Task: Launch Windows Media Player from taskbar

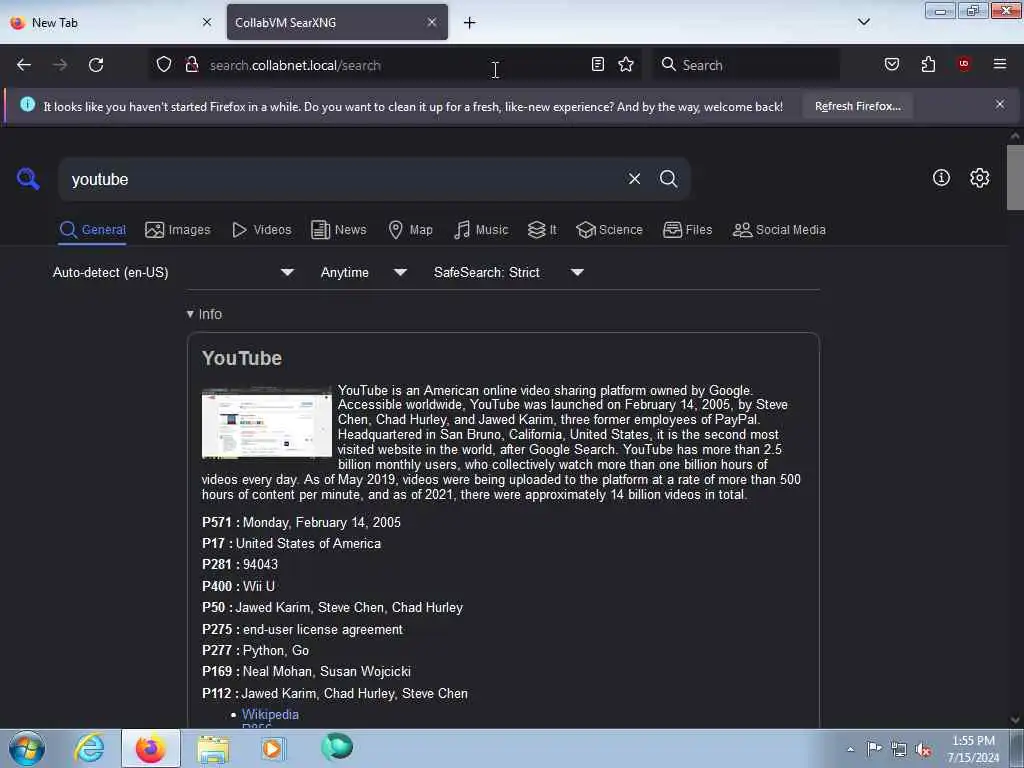Action: pos(273,748)
